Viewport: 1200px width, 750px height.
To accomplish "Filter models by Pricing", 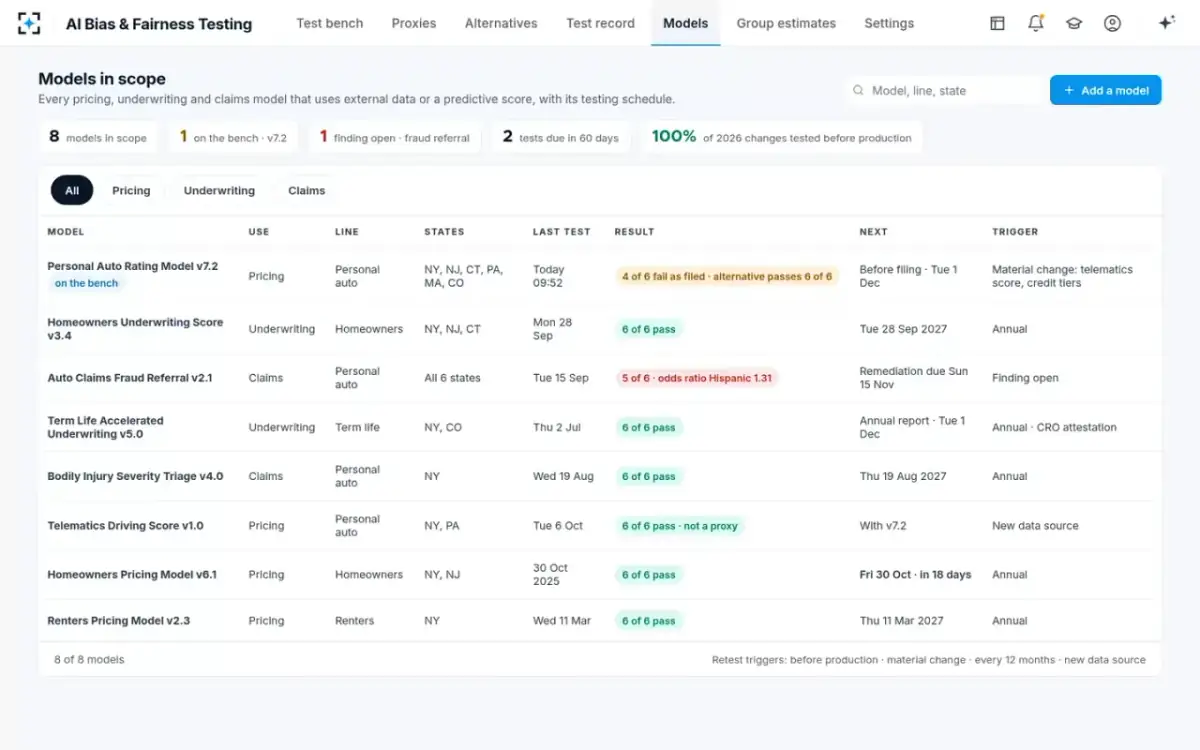I will (x=131, y=190).
